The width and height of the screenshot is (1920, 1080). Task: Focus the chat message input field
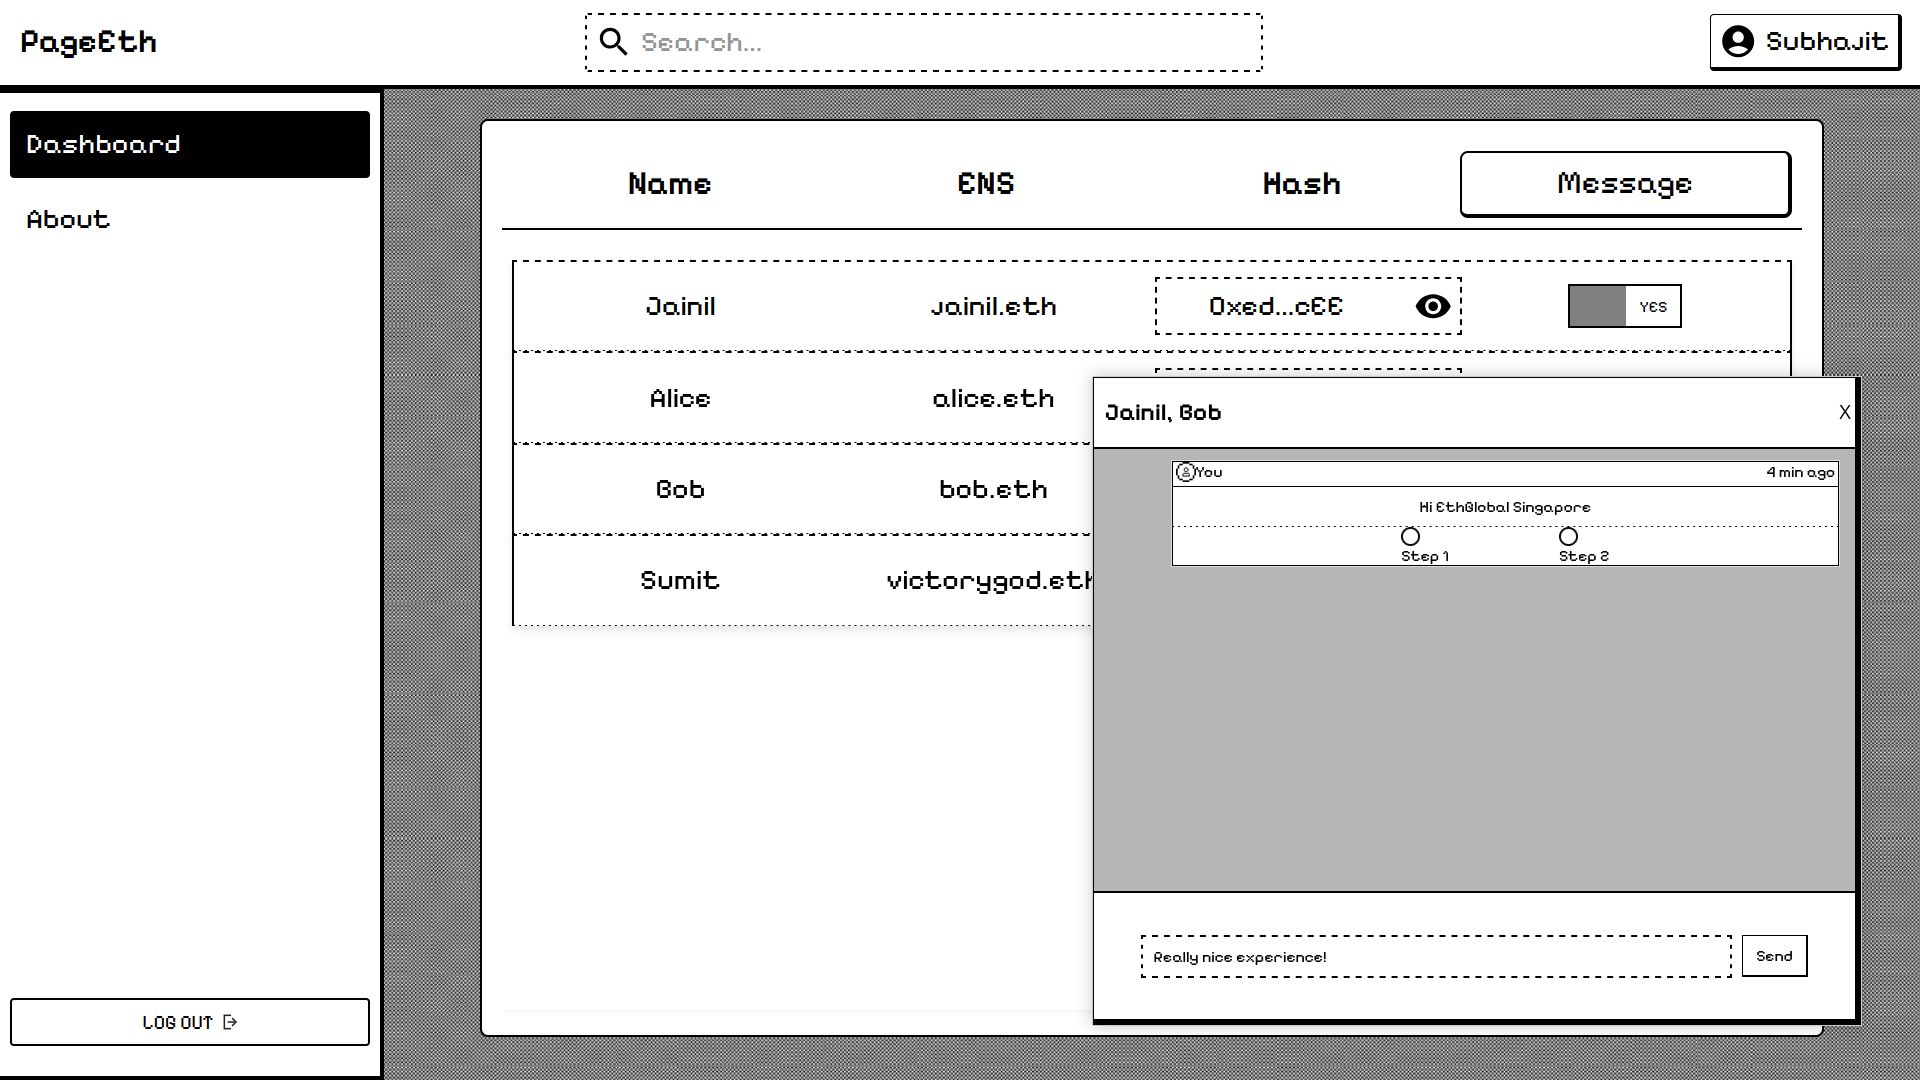(1436, 957)
